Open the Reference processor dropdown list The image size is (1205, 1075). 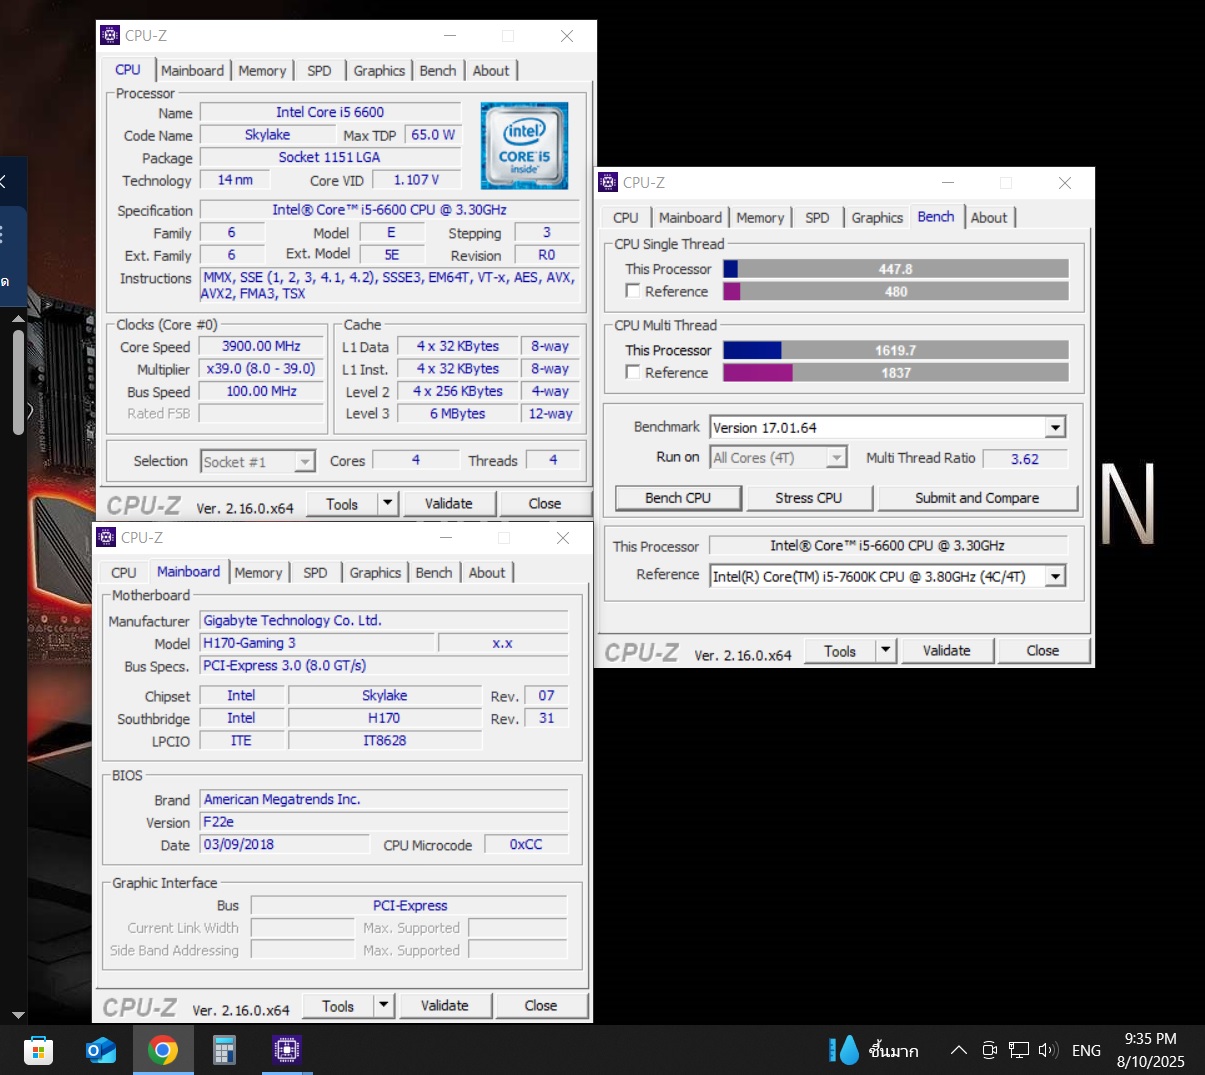1055,577
